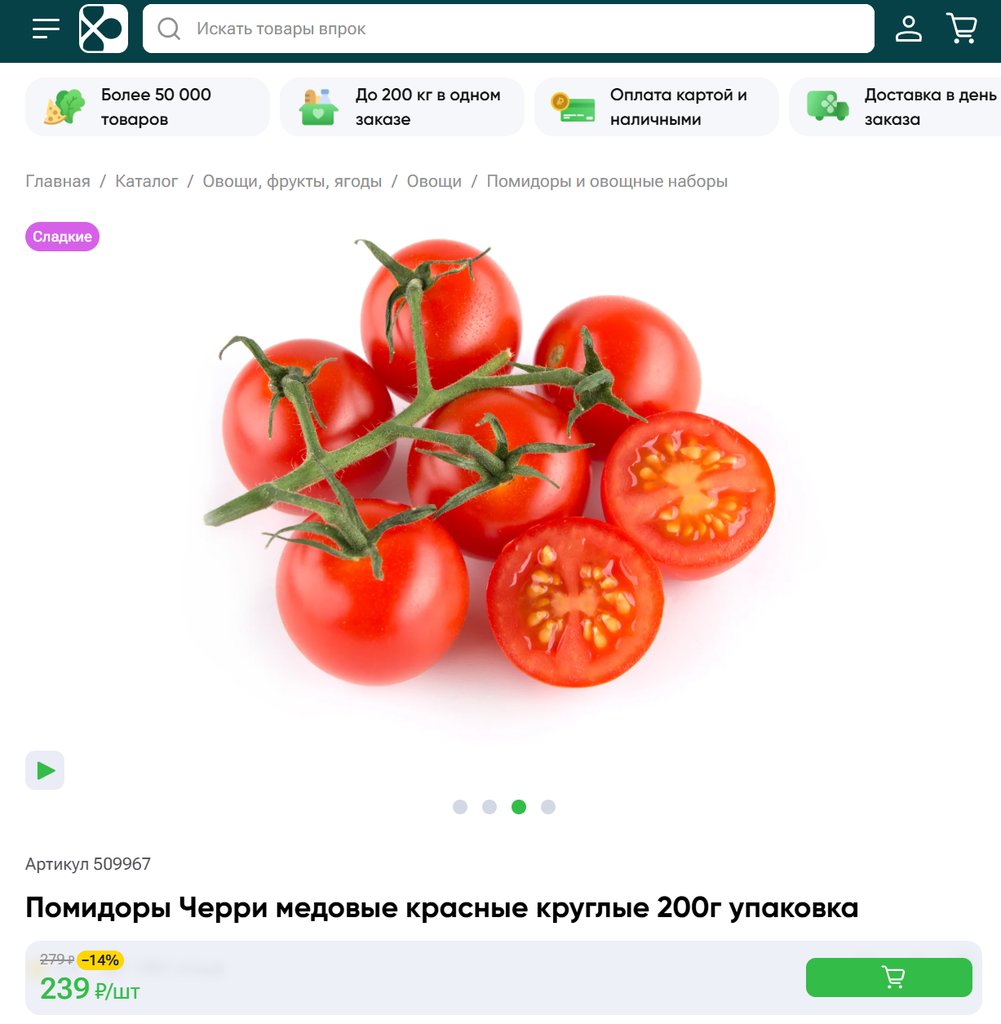Open 'Овощи' breadcrumb link
Viewport: 1001px width, 1024px height.
[x=434, y=181]
